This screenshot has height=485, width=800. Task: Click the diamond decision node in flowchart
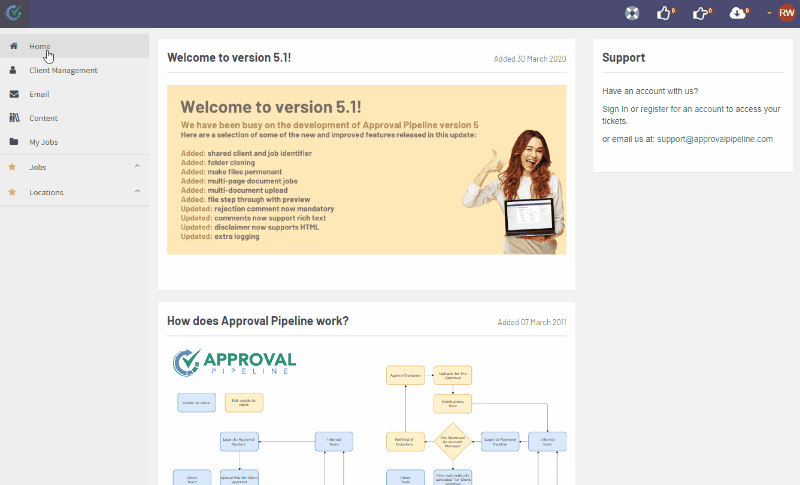(453, 441)
